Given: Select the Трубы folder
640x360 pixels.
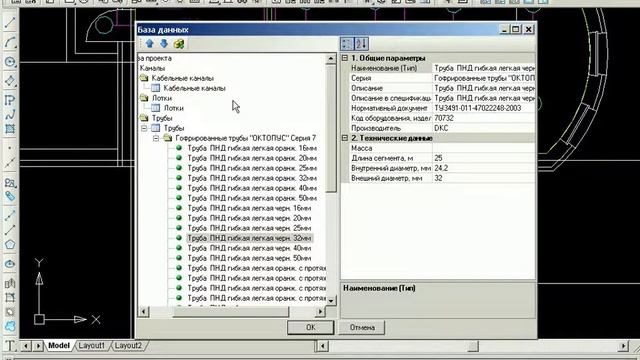Looking at the screenshot, I should [x=162, y=118].
